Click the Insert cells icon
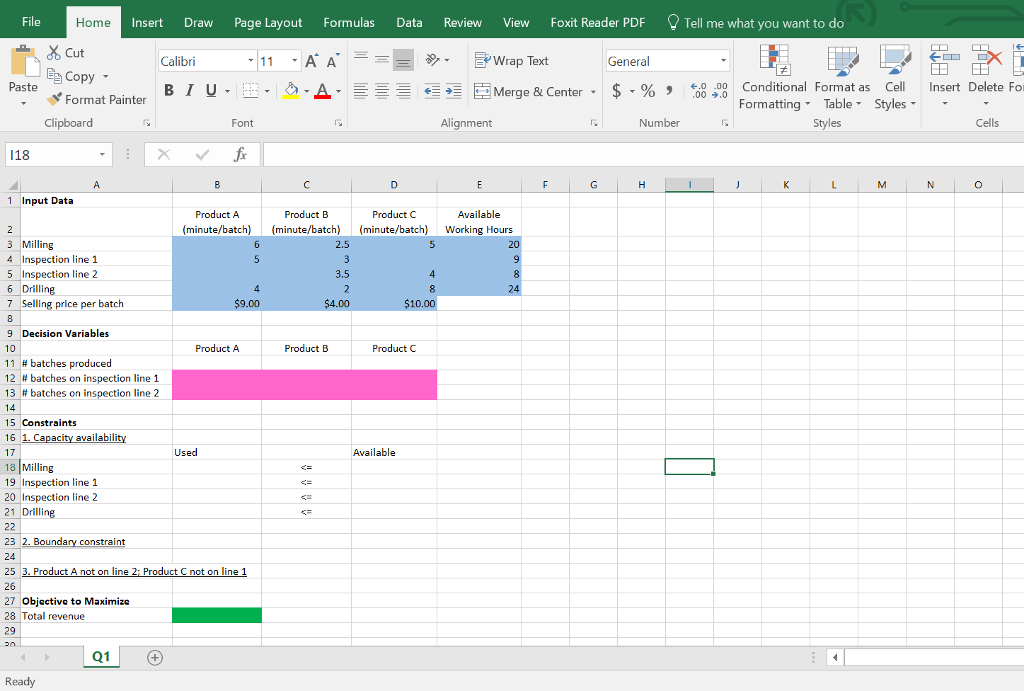1024x691 pixels. [944, 60]
